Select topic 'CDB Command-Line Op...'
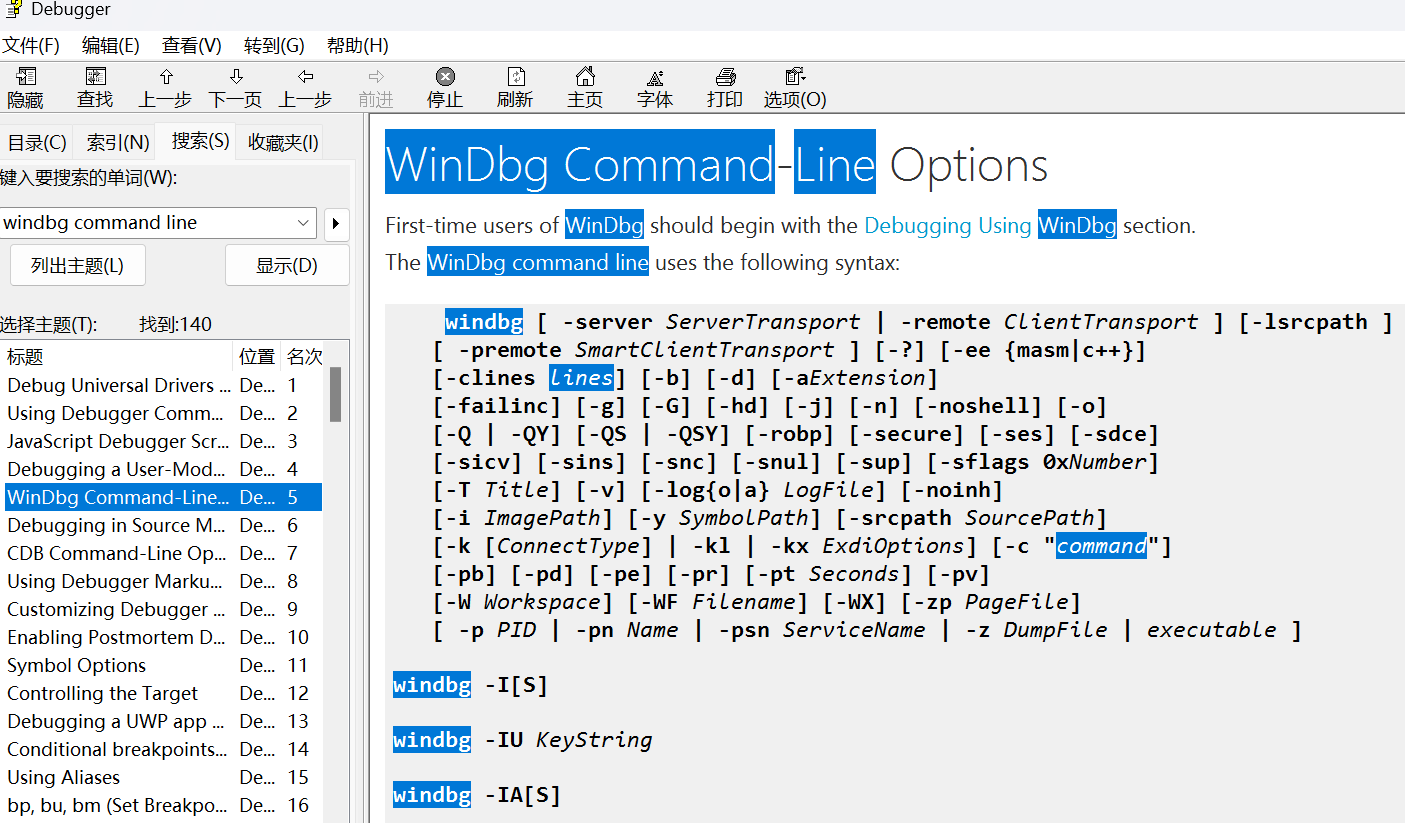 (x=163, y=553)
